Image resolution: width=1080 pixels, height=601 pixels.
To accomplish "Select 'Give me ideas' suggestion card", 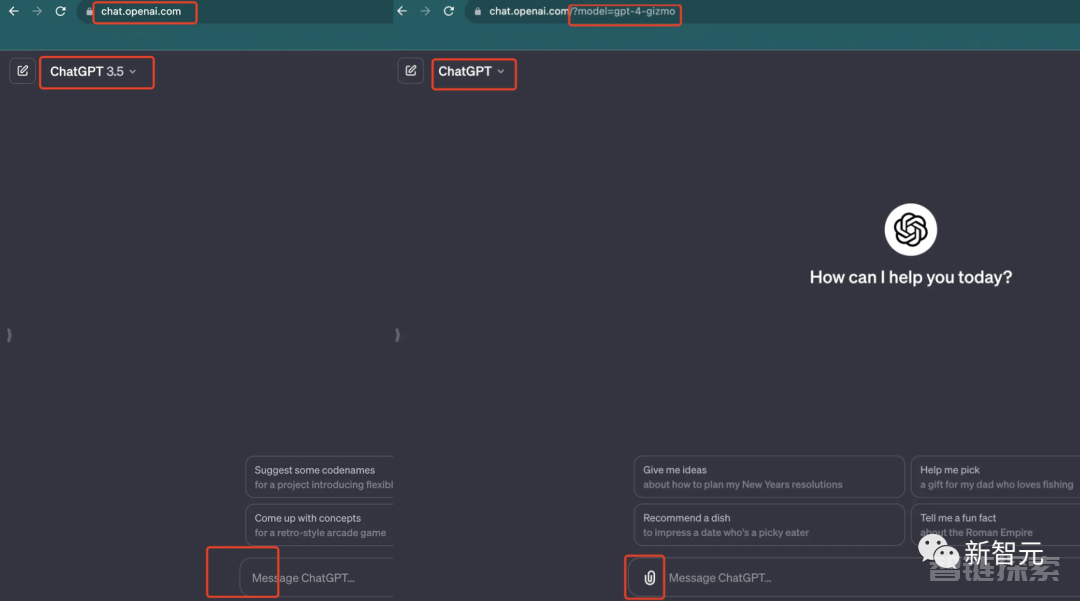I will [x=769, y=476].
